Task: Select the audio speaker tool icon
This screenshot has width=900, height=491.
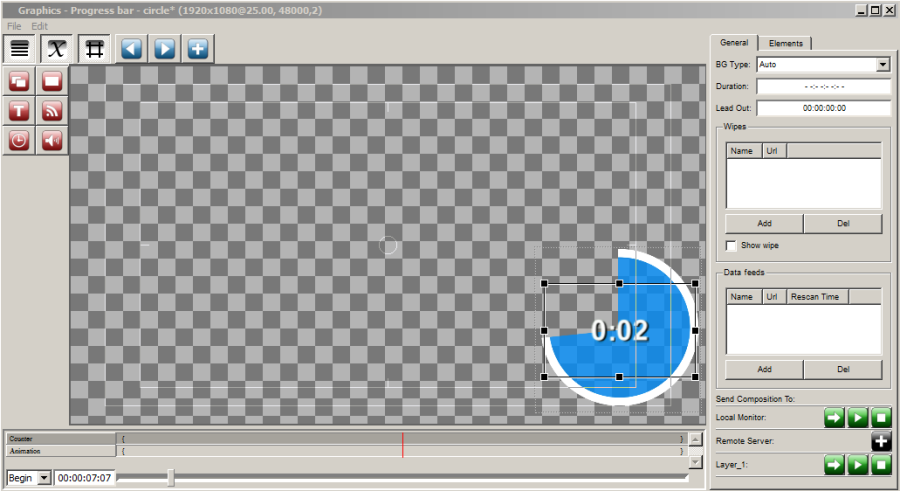Action: pyautogui.click(x=52, y=141)
